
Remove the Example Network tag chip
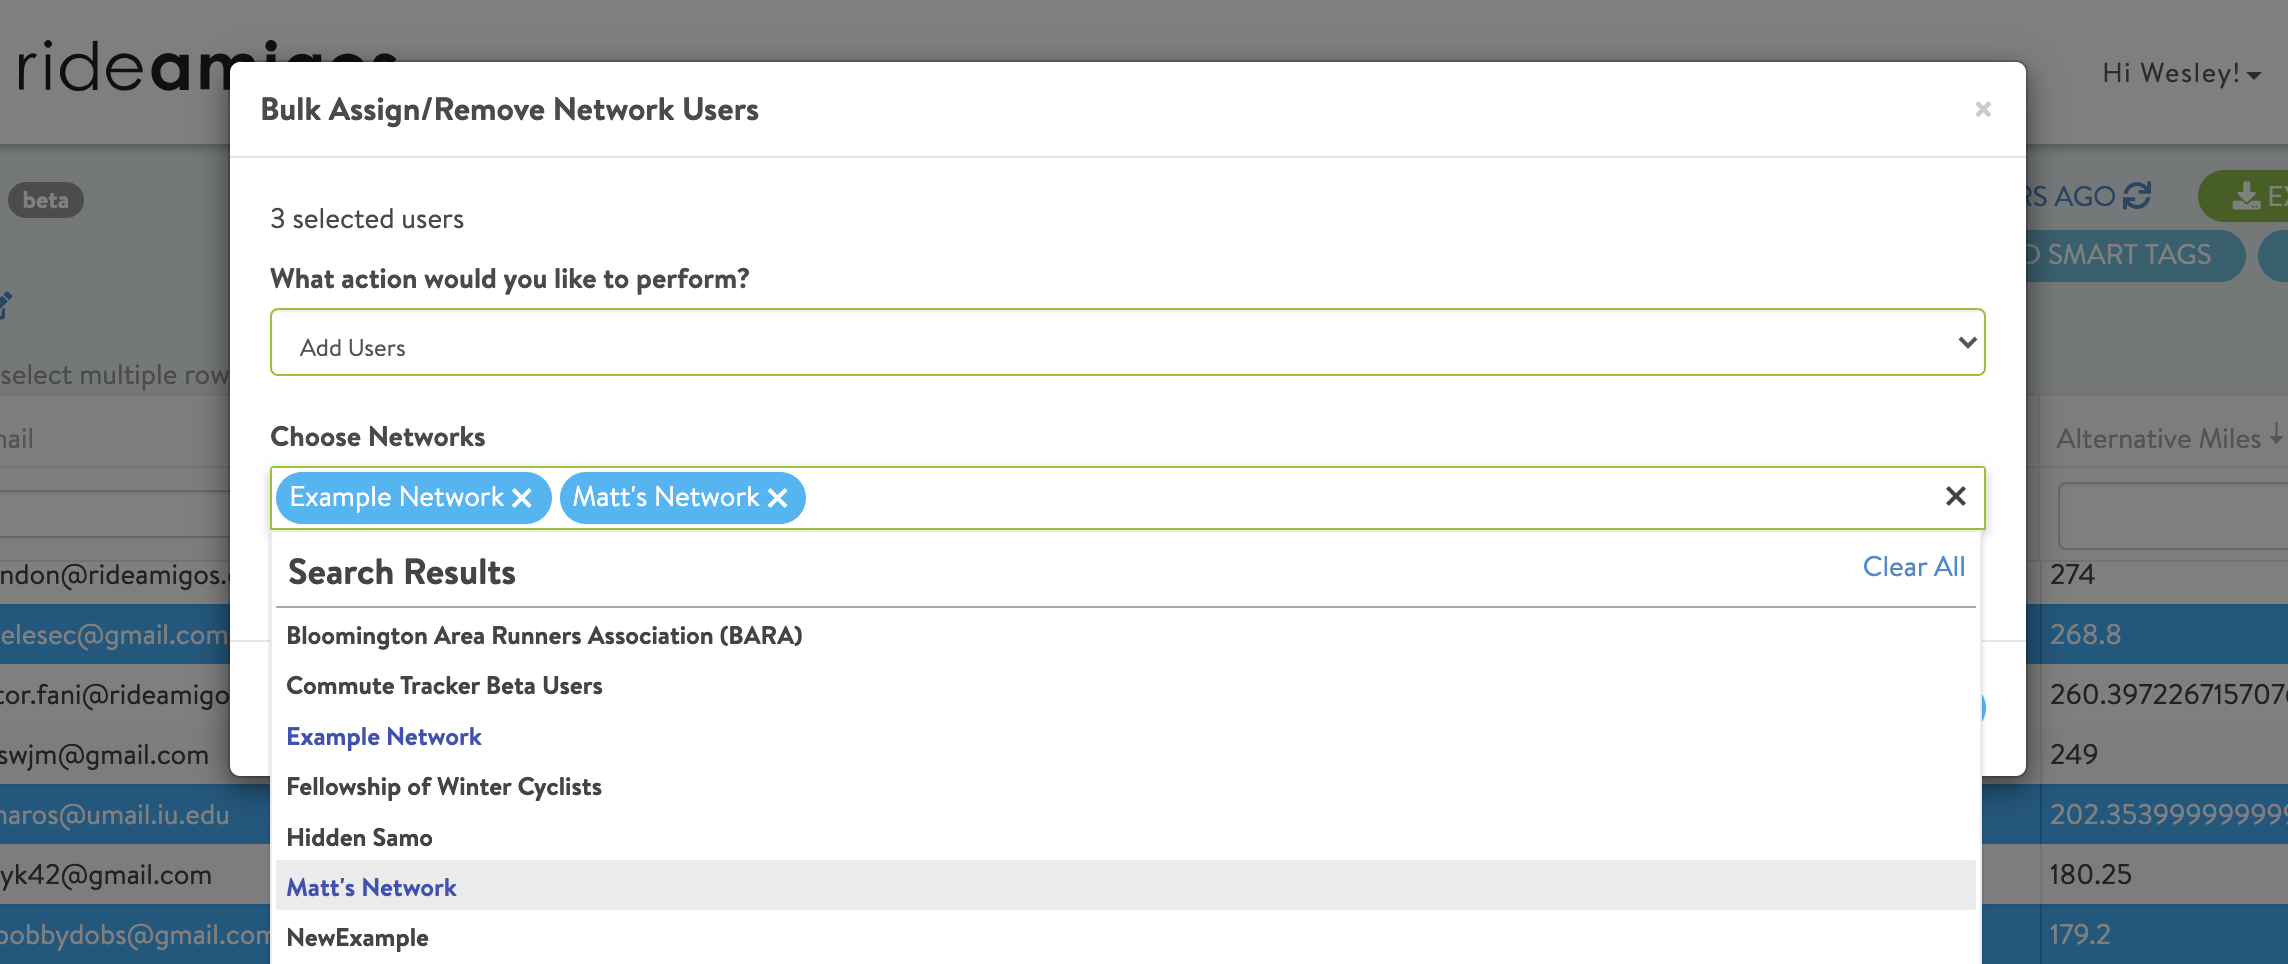pos(522,498)
